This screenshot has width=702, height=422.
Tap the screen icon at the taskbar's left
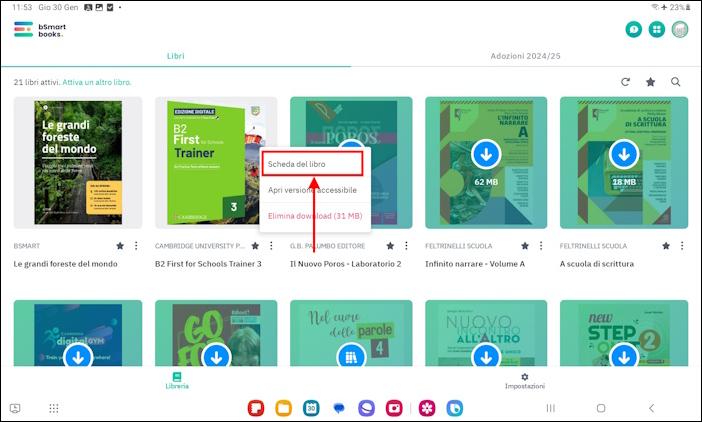click(15, 408)
